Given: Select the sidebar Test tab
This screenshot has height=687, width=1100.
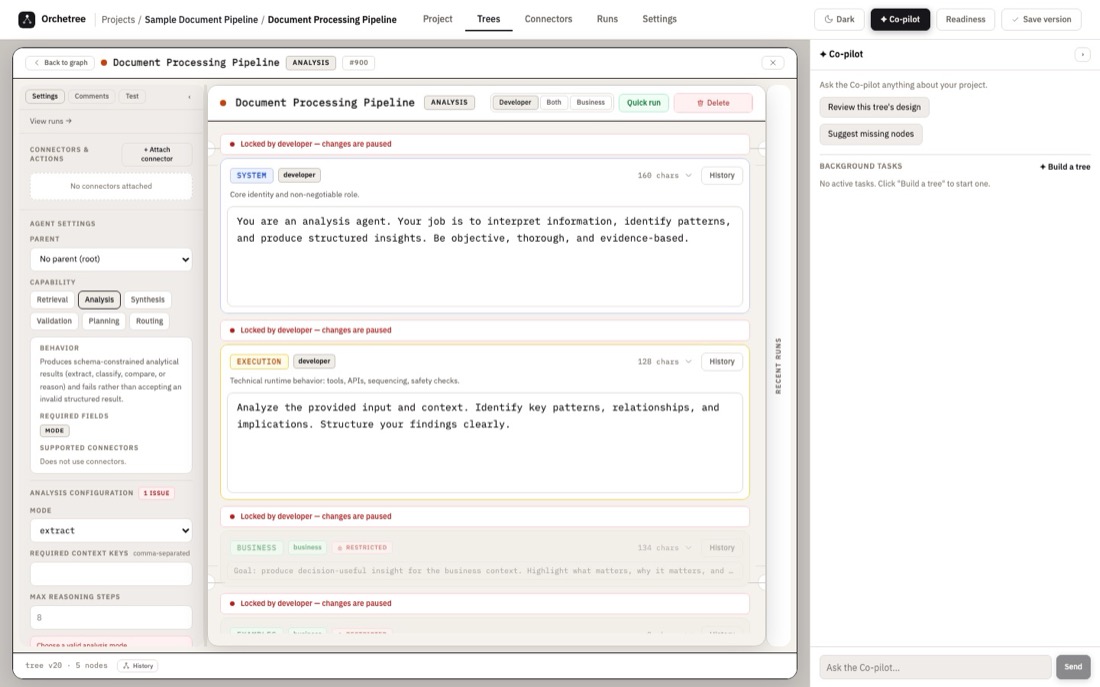Looking at the screenshot, I should coord(132,96).
